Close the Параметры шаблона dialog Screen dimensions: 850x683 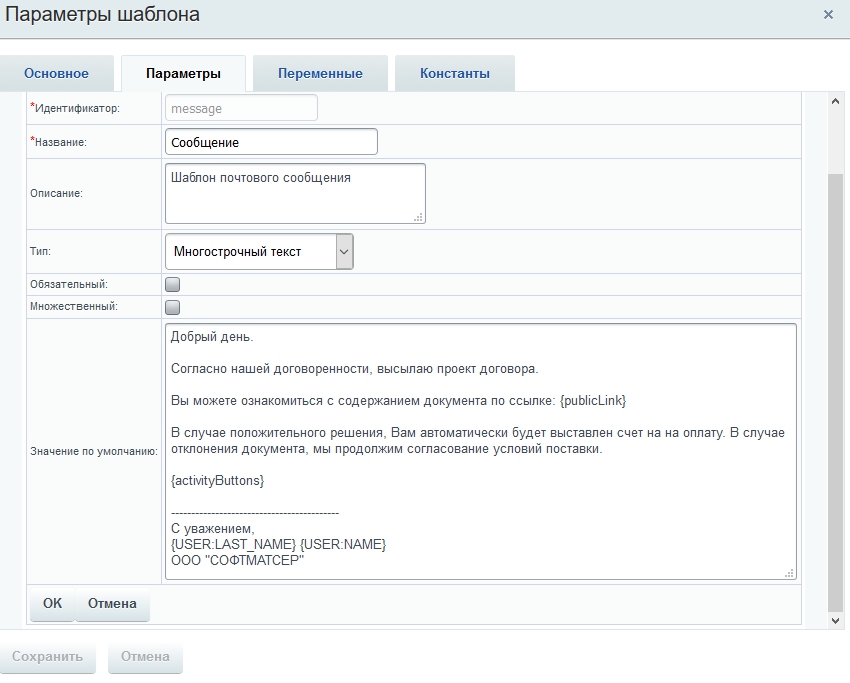tap(828, 15)
